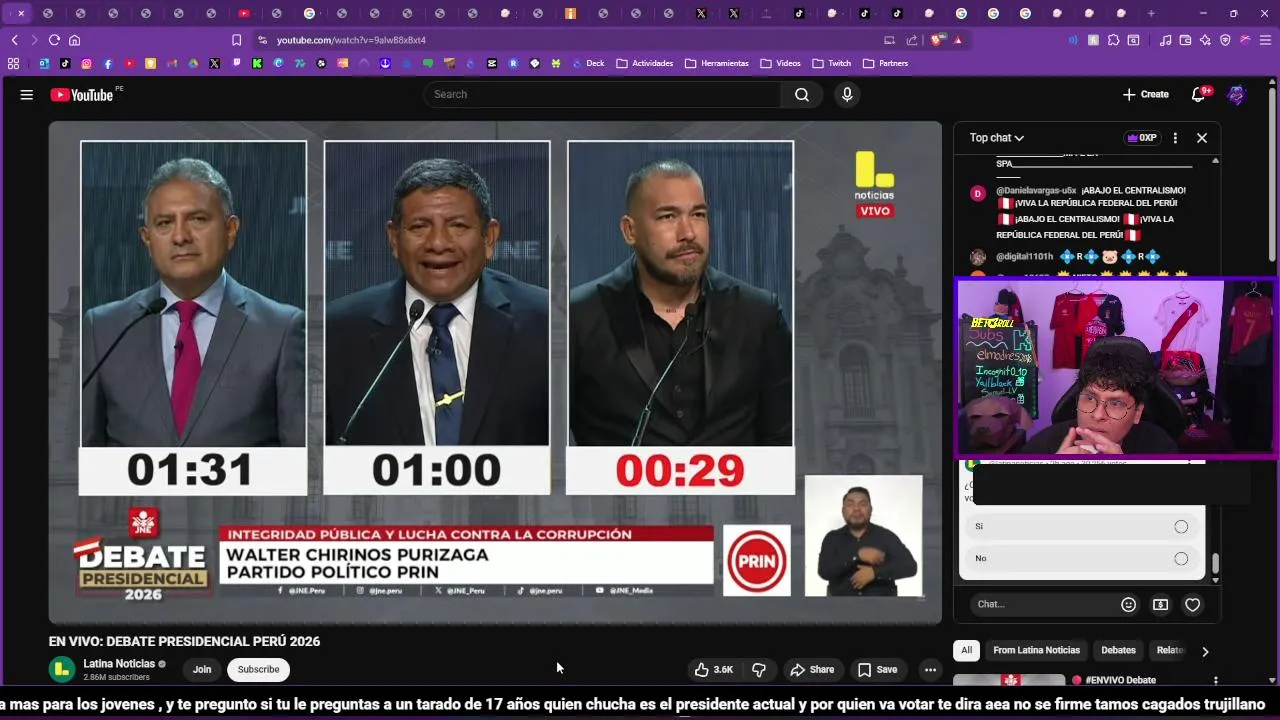This screenshot has width=1280, height=720.
Task: Show more filter chips with right arrow
Action: [1205, 651]
